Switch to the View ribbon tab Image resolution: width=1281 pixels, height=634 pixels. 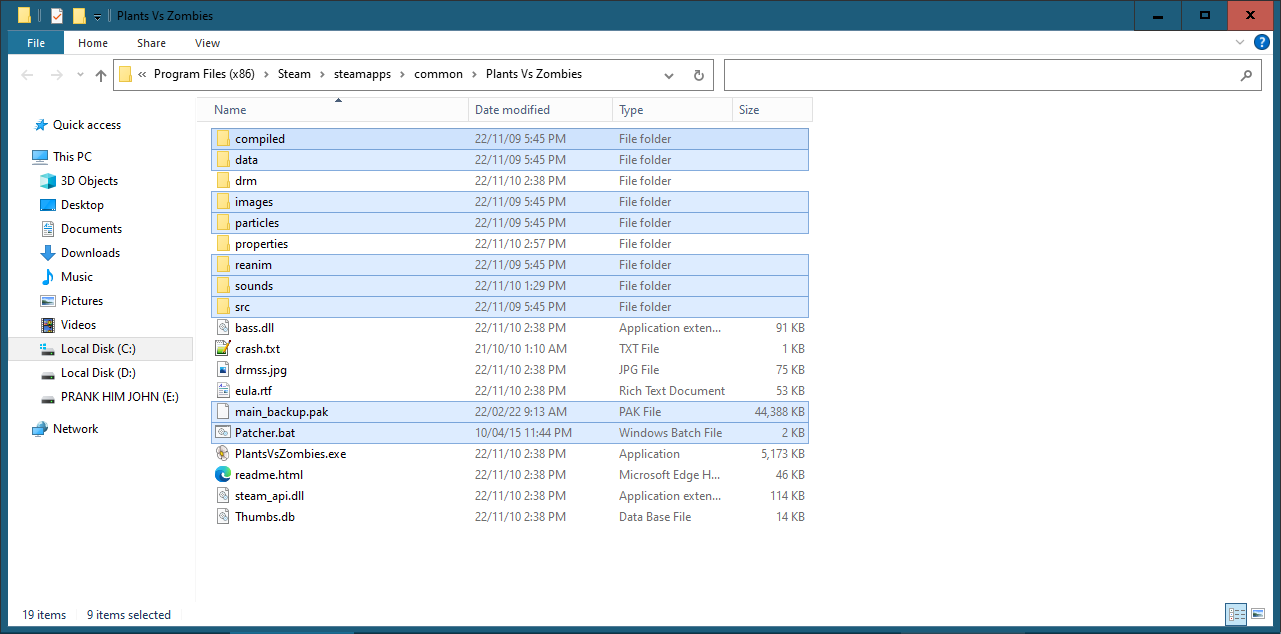click(x=208, y=43)
